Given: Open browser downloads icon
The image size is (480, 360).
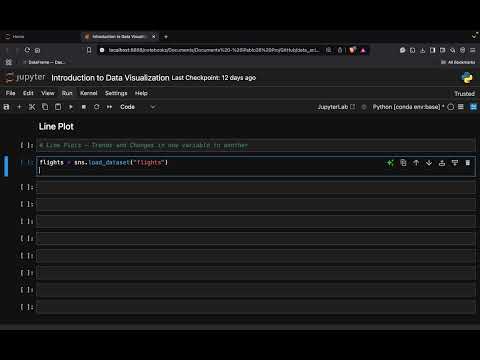Looking at the screenshot, I should point(423,50).
